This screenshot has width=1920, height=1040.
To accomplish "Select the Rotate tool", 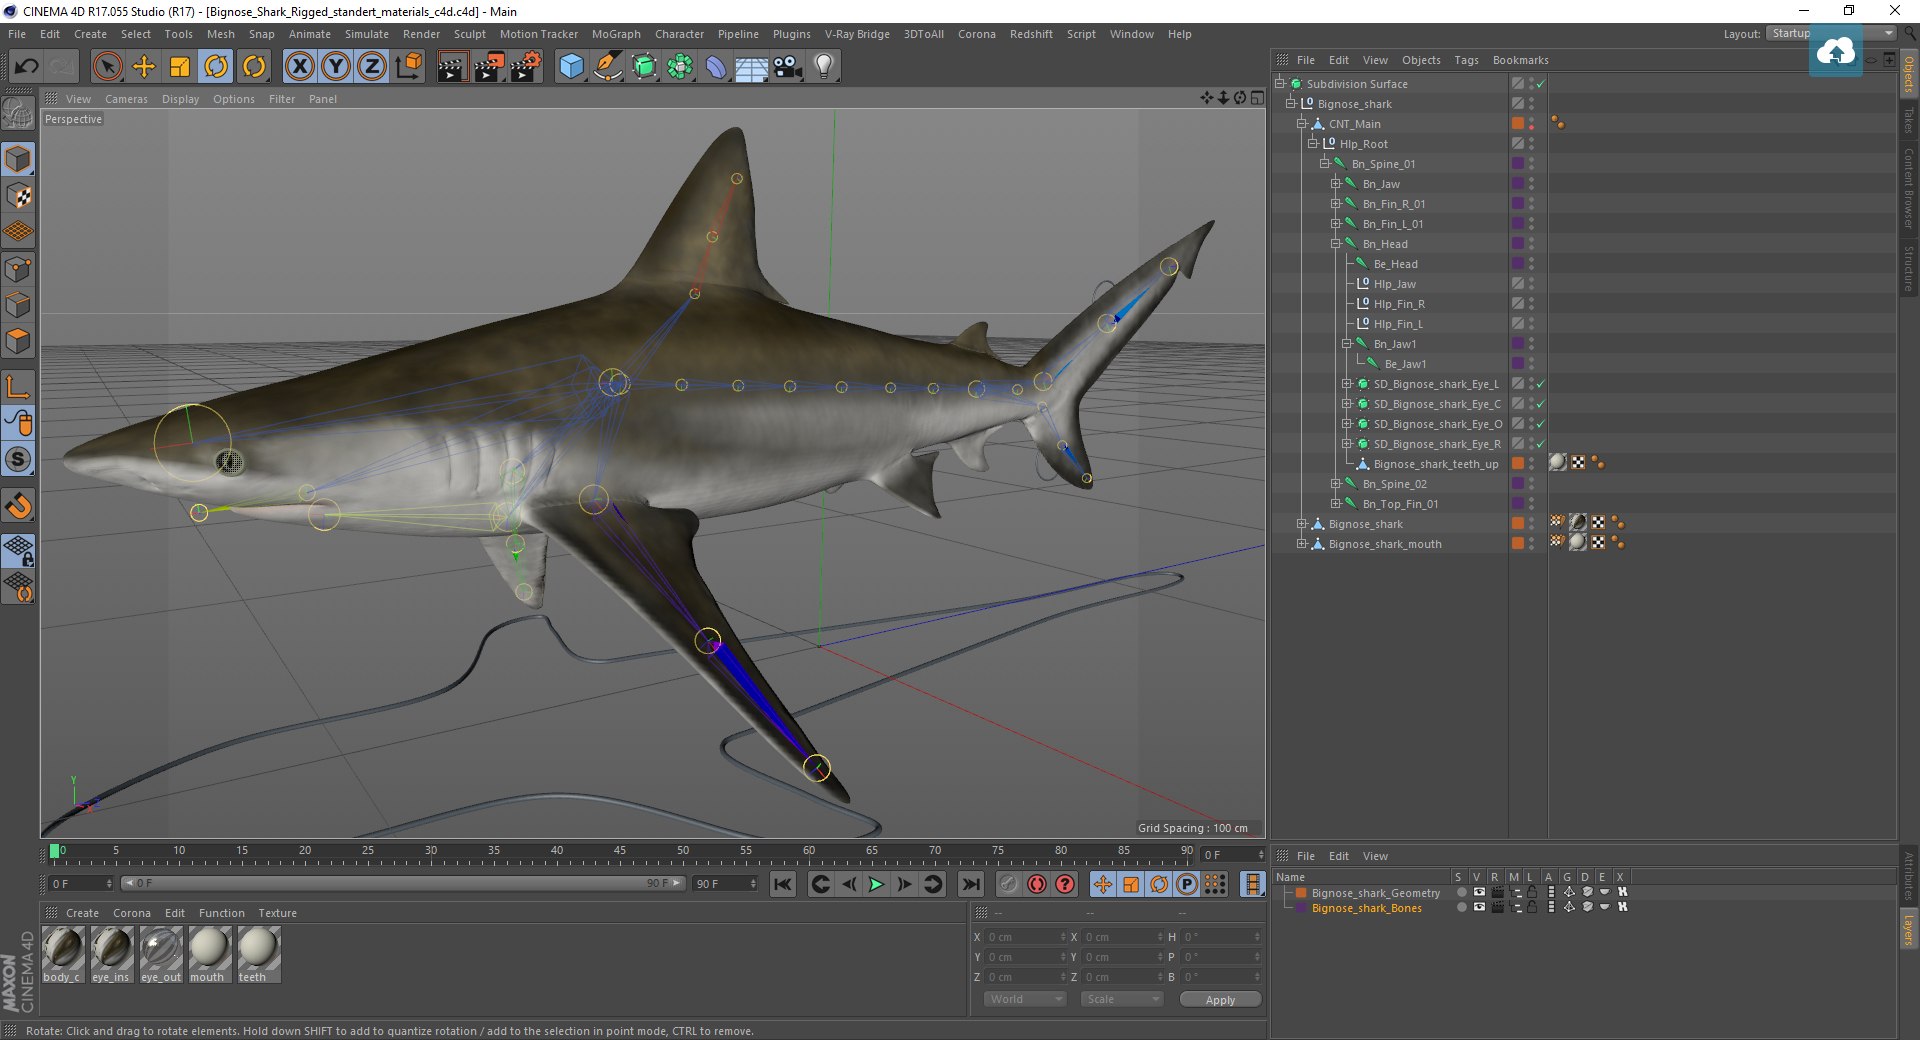I will pos(216,67).
